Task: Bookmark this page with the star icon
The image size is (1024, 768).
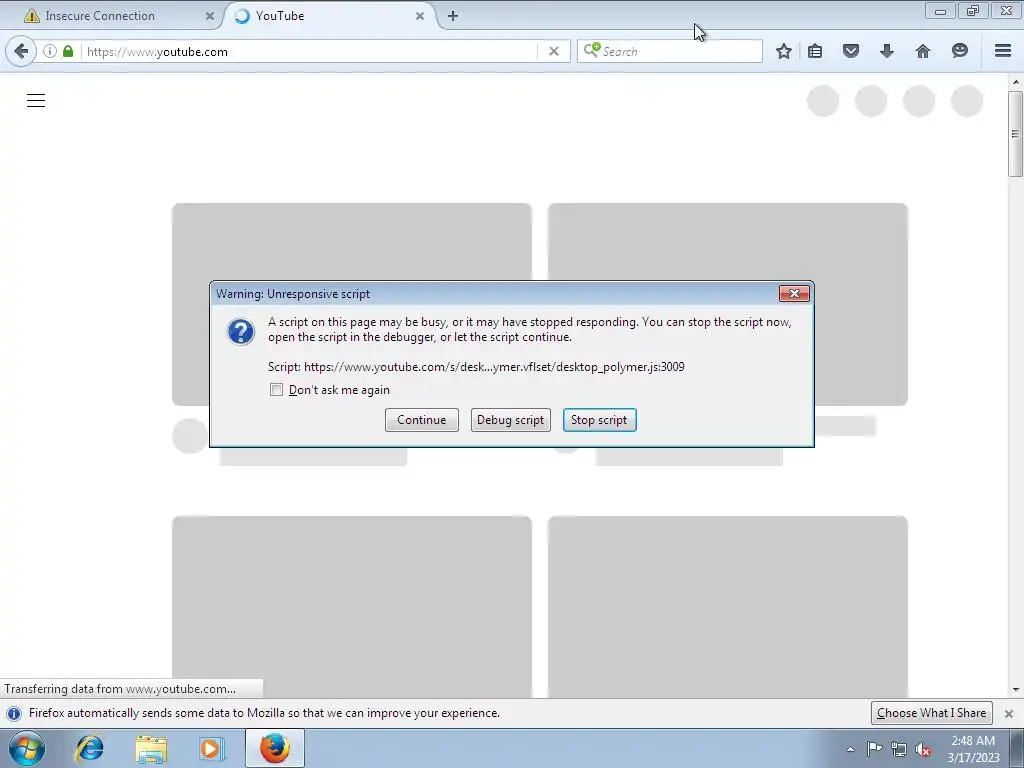Action: [784, 51]
